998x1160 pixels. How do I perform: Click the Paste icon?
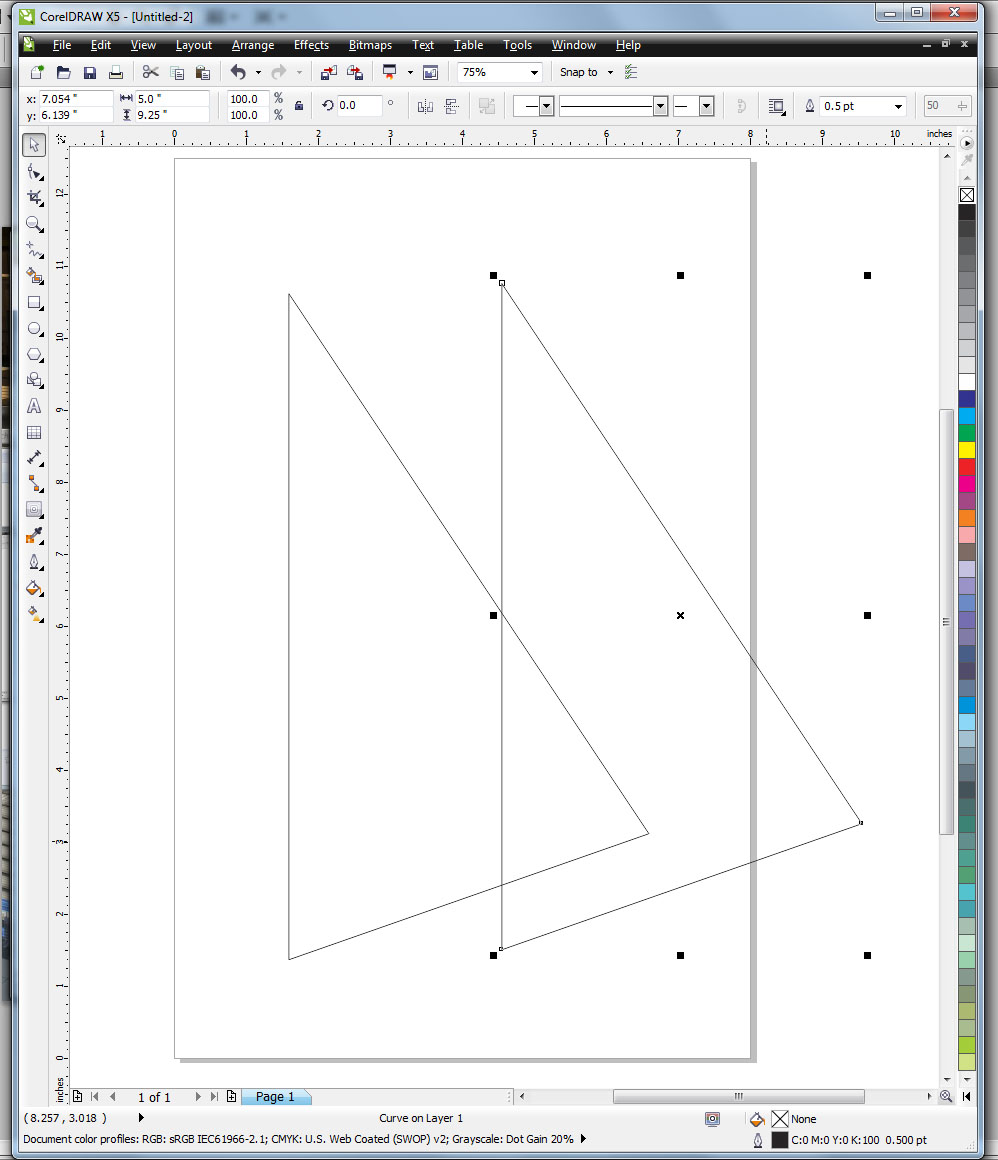click(x=203, y=72)
